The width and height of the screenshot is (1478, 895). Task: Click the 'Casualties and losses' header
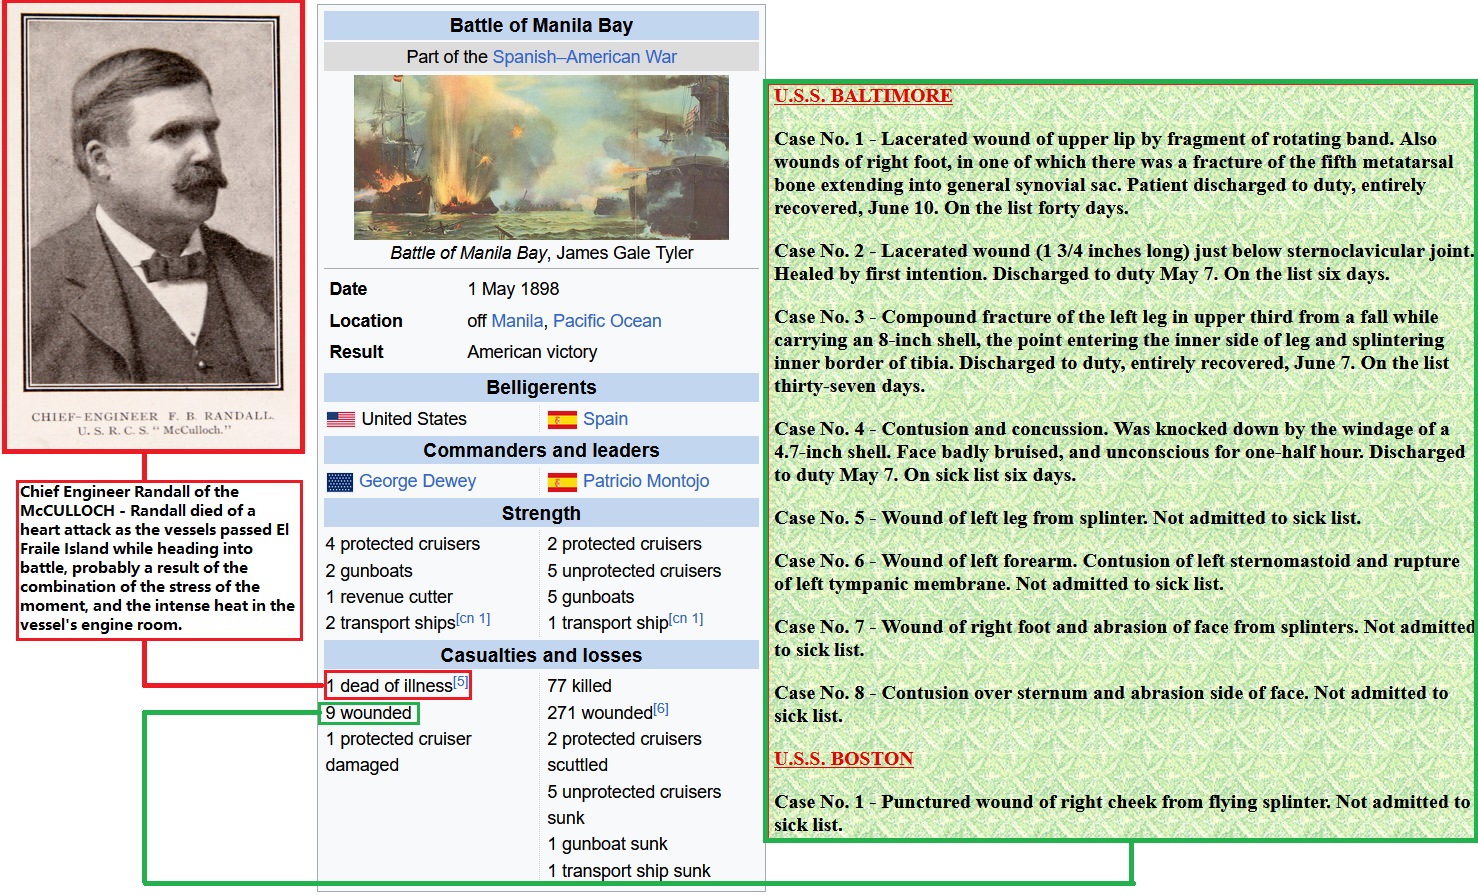click(541, 655)
